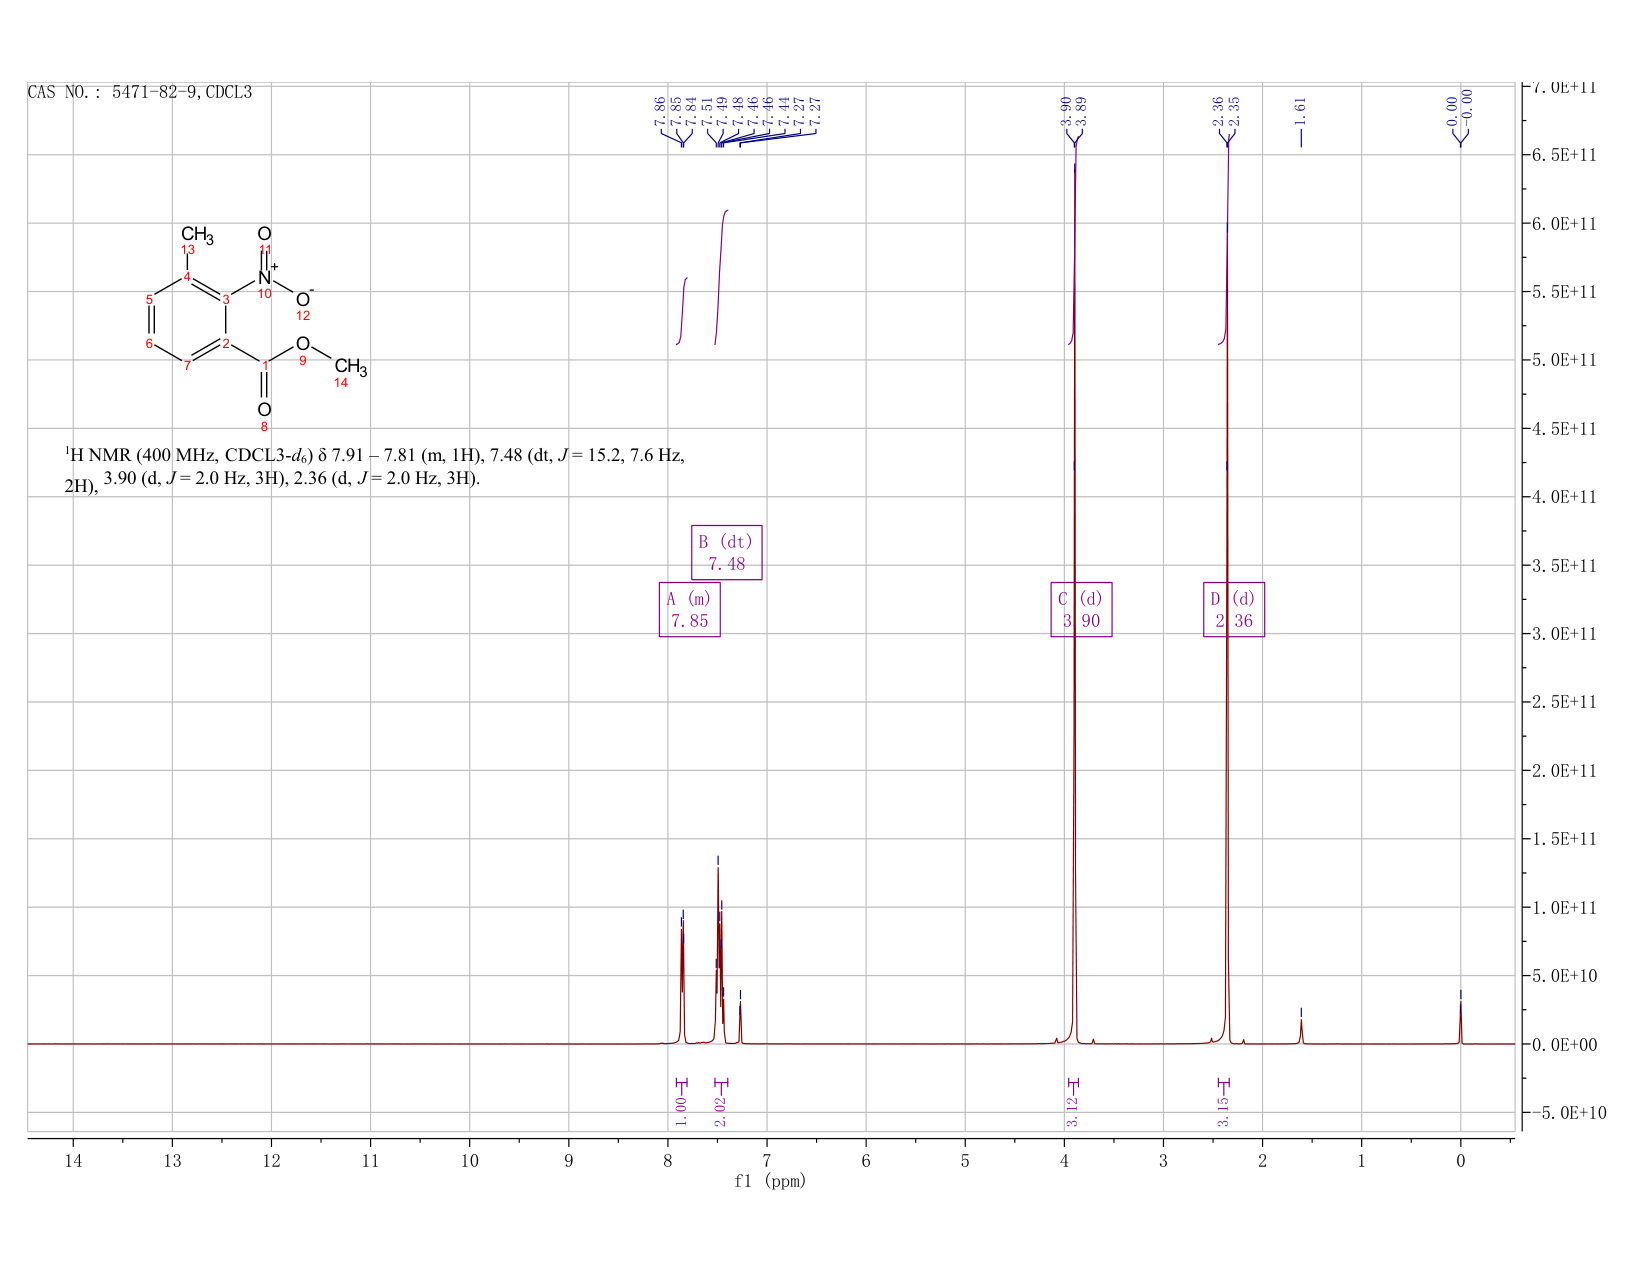Click the multiplet box A (m) 7.85
The image size is (1650, 1275).
tap(690, 609)
